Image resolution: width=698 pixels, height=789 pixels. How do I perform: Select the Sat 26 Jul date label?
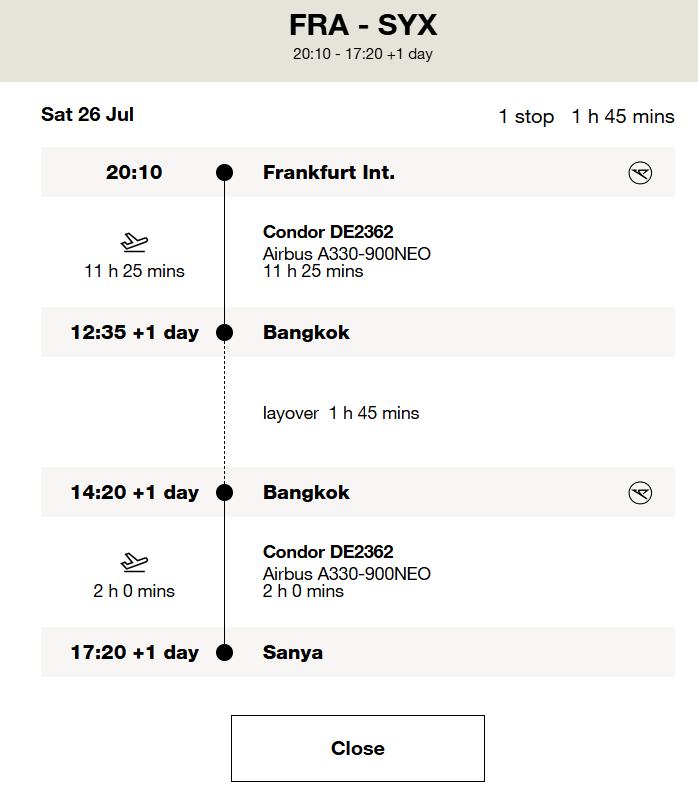(87, 114)
